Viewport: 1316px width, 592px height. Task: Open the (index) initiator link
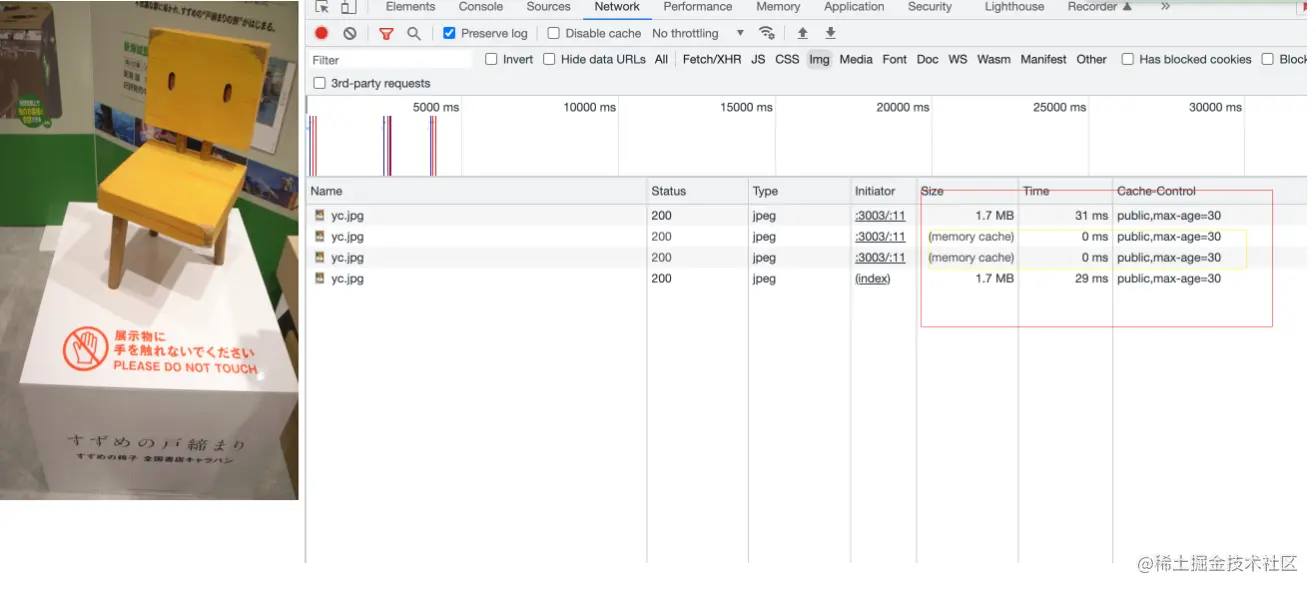(872, 278)
